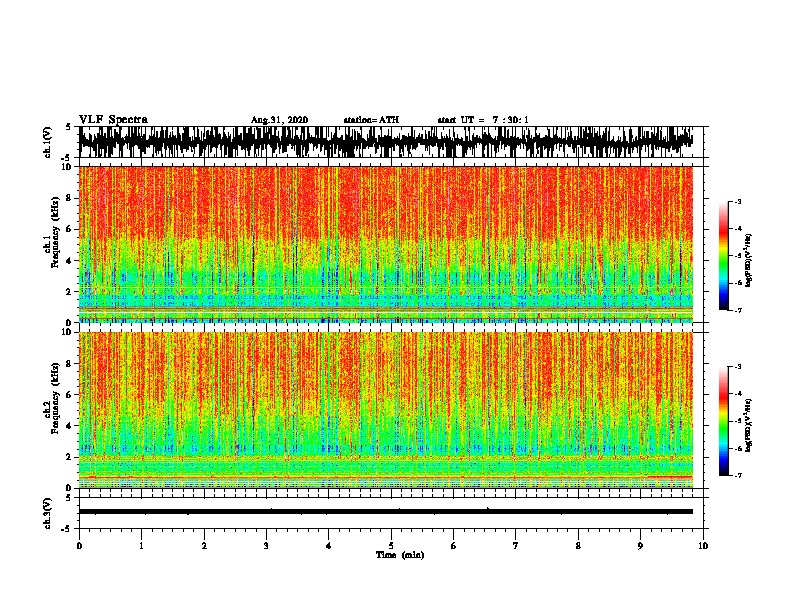The image size is (792, 612).
Task: Select the "start UT = 7:30:1" label
Action: (483, 120)
